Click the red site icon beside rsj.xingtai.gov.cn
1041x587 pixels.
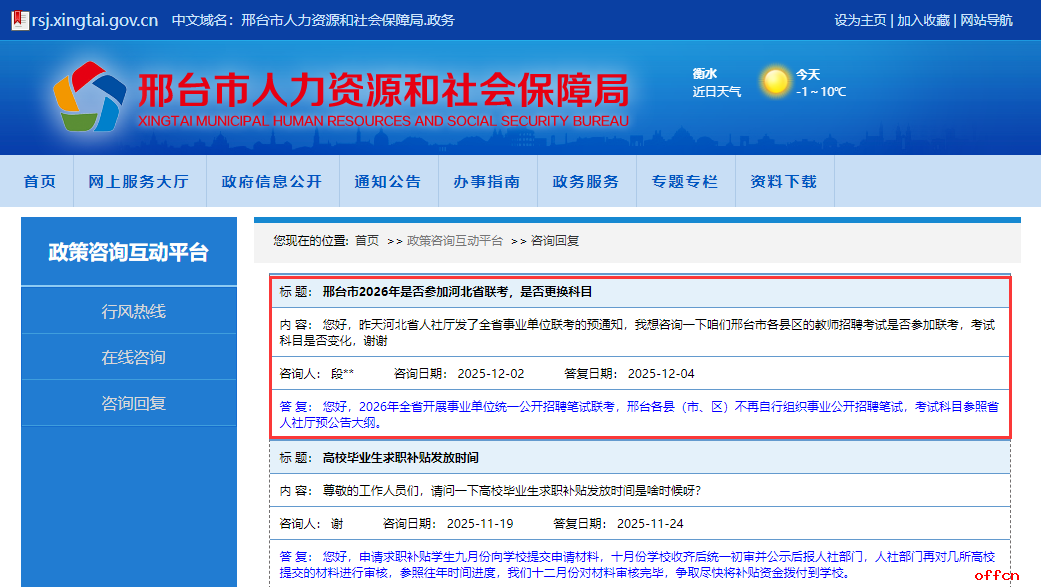19,20
